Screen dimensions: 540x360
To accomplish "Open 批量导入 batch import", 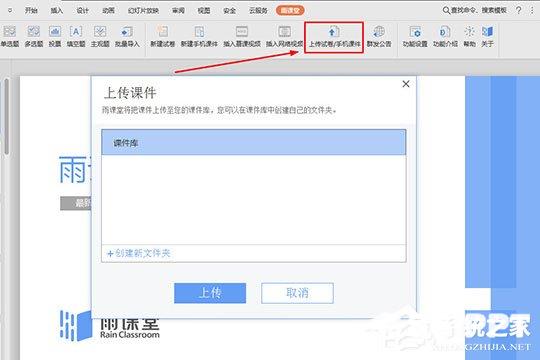I will pos(127,36).
